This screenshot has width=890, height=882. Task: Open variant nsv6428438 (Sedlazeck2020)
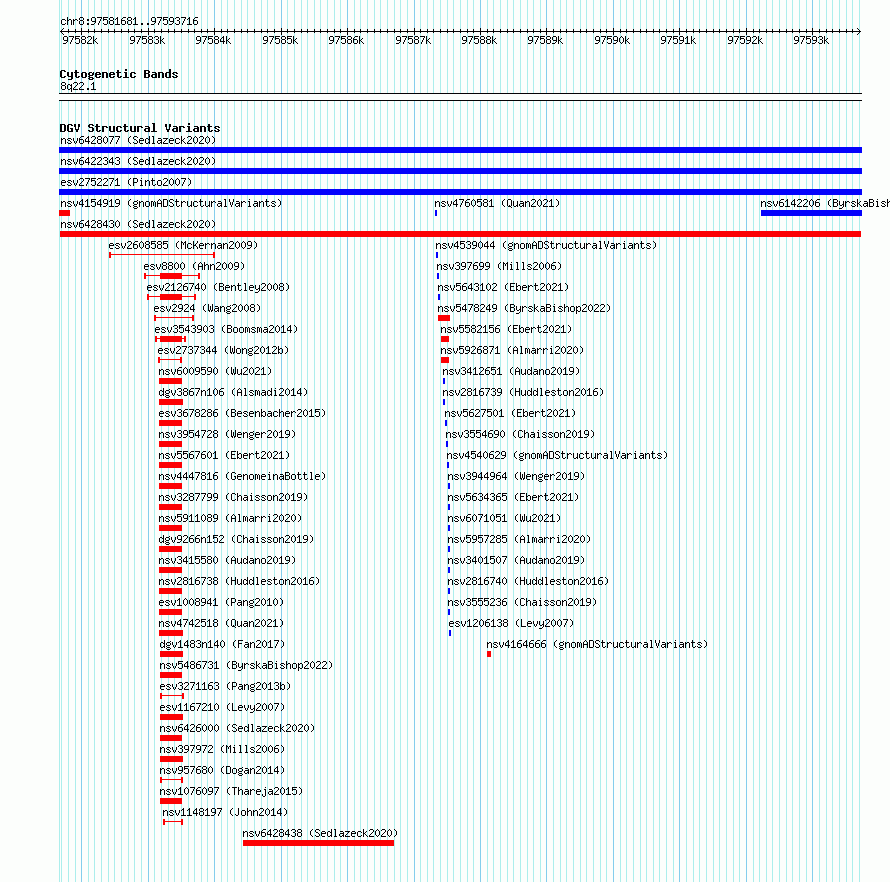[320, 833]
